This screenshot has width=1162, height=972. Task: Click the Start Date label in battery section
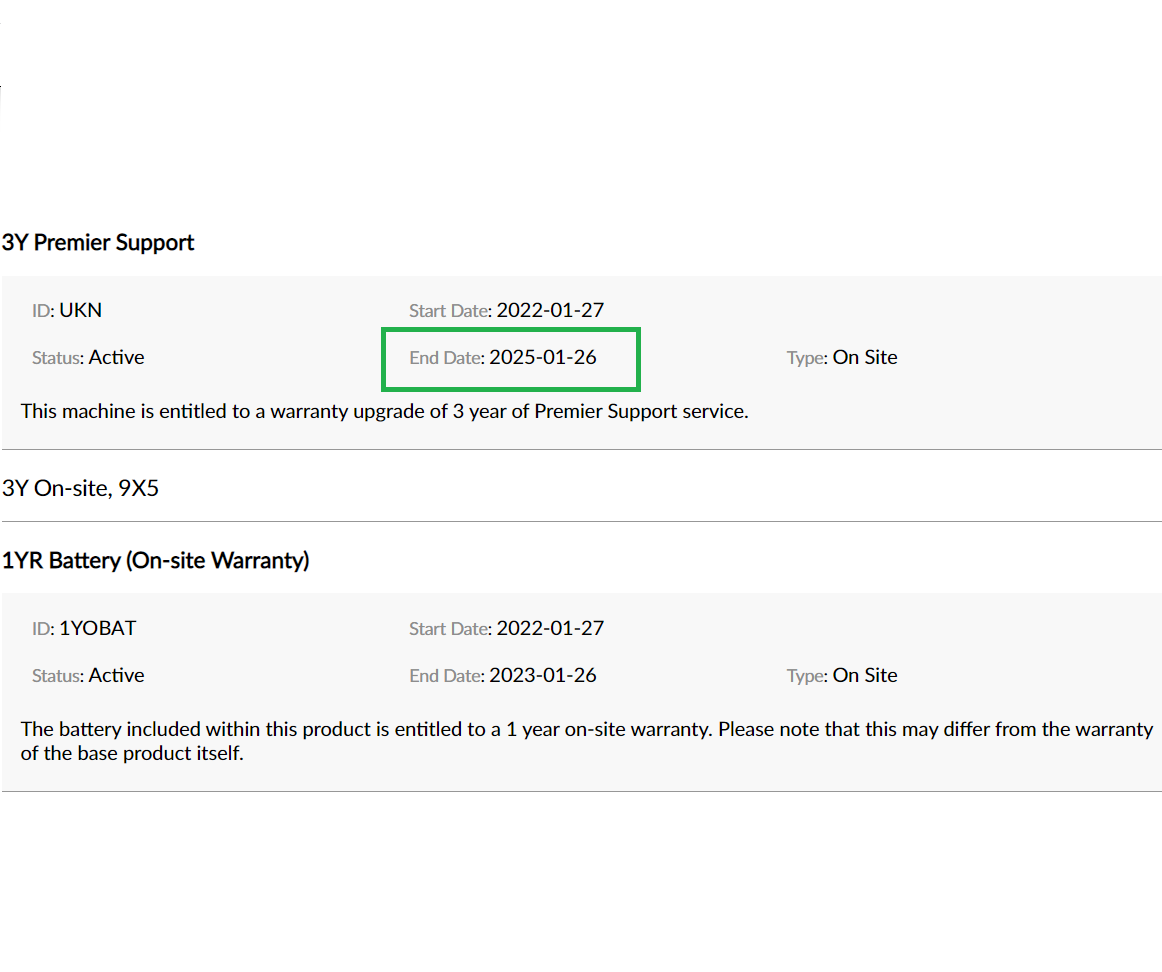449,629
